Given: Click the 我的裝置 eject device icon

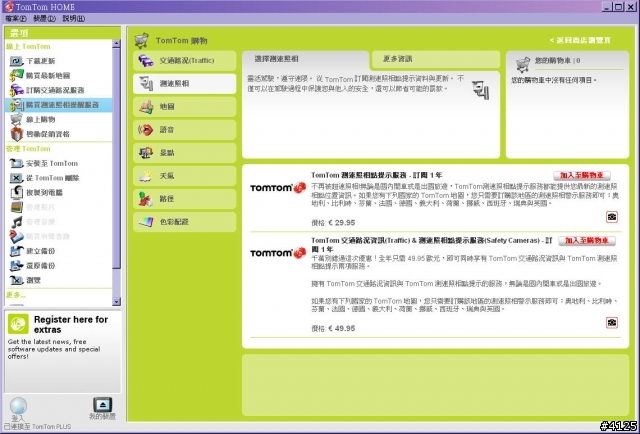Looking at the screenshot, I should point(102,405).
